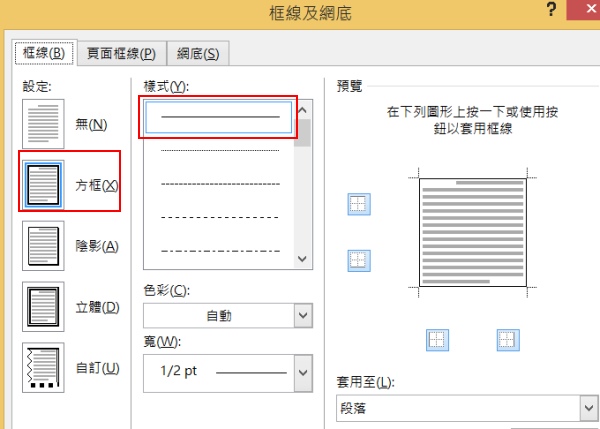Select the dash-dot line style
Viewport: 600px width, 429px height.
coord(220,251)
